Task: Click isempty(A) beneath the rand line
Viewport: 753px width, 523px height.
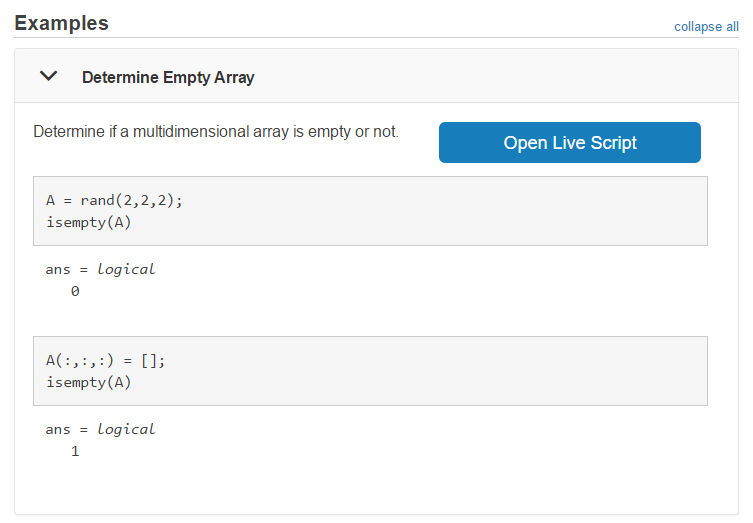Action: click(89, 221)
